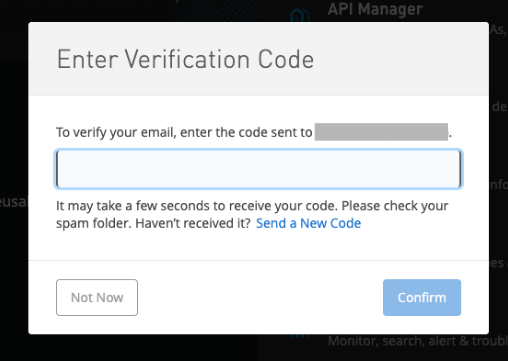Viewport: 508px width, 361px height.
Task: Click the partial 'de' text at right edge
Action: tap(500, 107)
